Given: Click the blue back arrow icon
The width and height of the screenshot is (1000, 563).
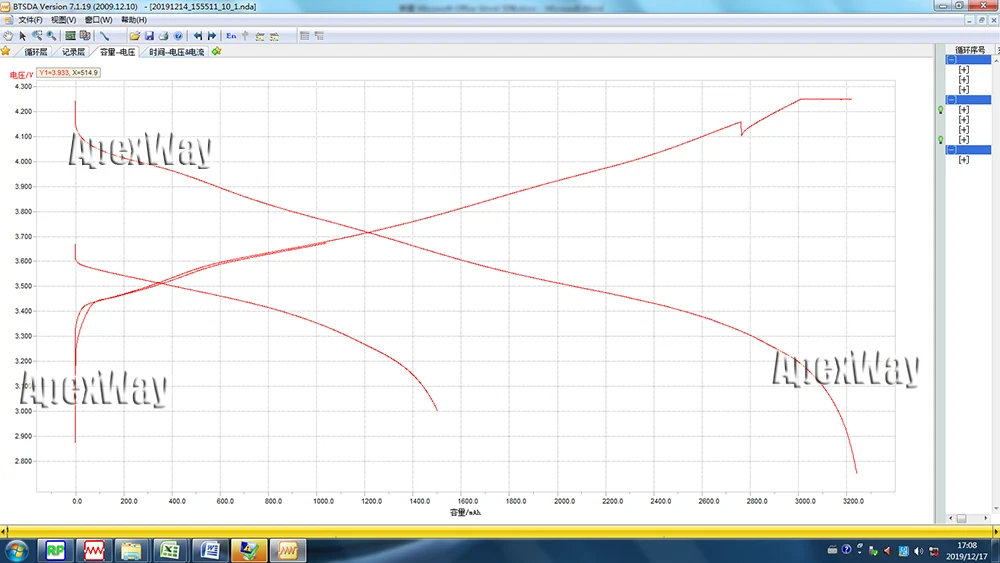Looking at the screenshot, I should [x=198, y=36].
